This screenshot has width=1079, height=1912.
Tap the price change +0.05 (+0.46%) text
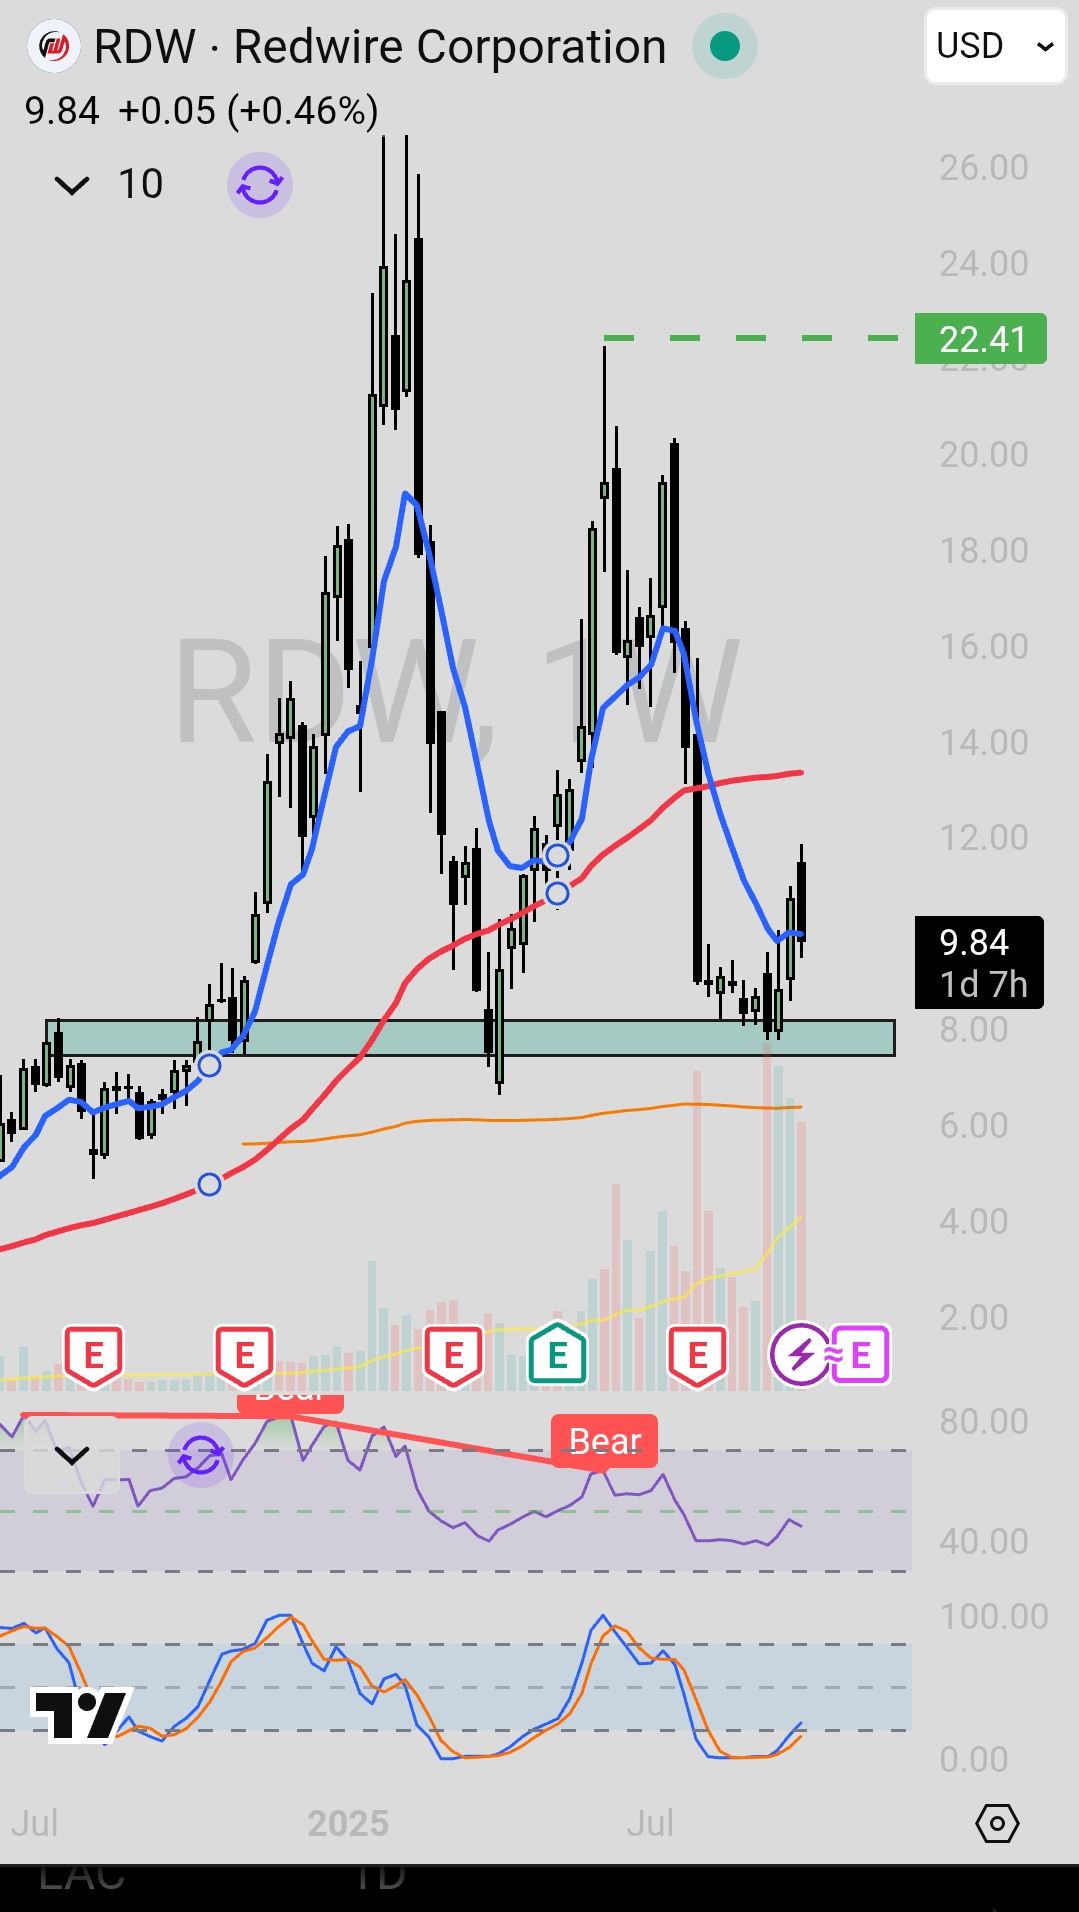point(248,111)
